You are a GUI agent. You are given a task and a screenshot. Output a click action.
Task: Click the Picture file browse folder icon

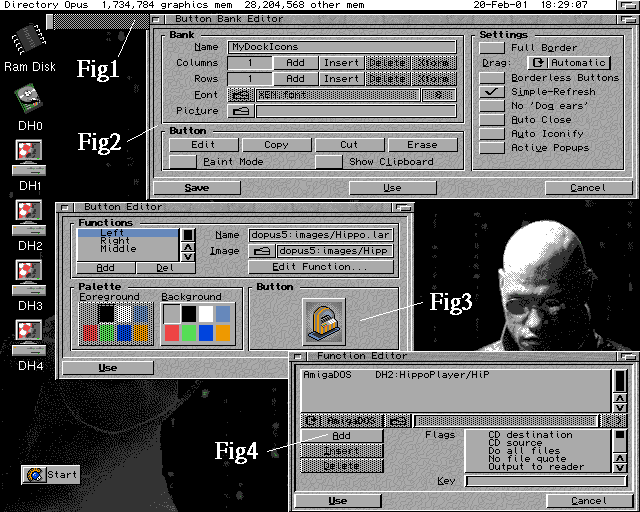pyautogui.click(x=240, y=111)
